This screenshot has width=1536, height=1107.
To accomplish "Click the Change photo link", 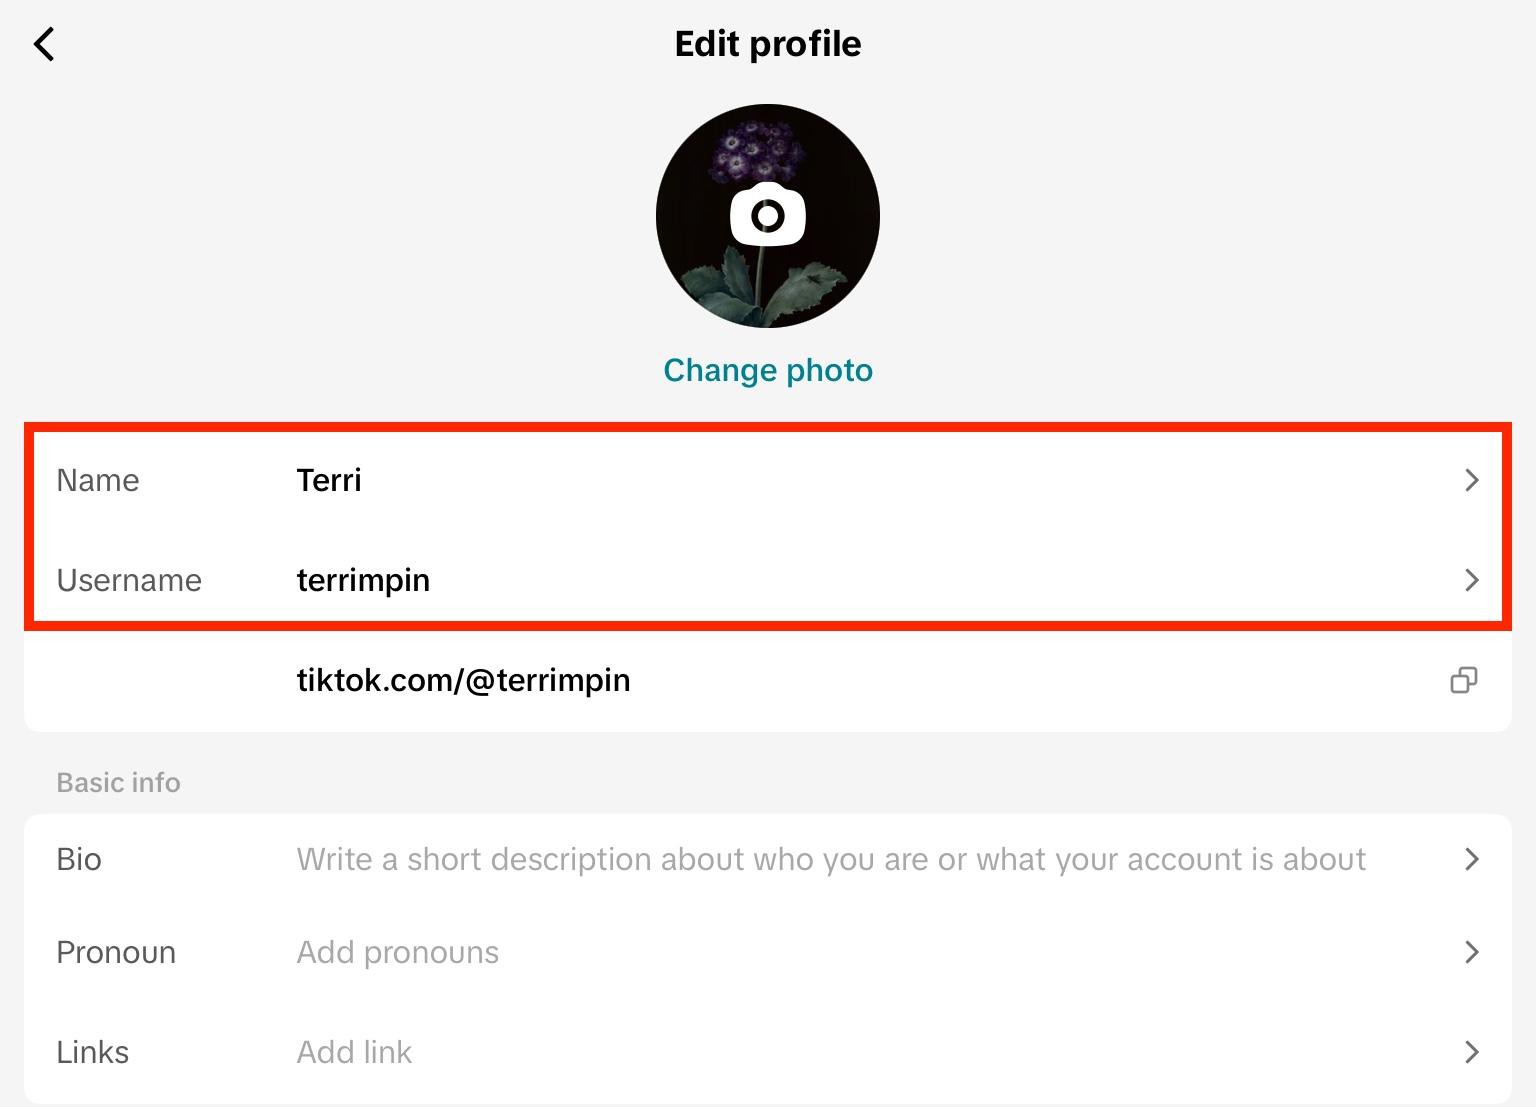I will [x=767, y=370].
